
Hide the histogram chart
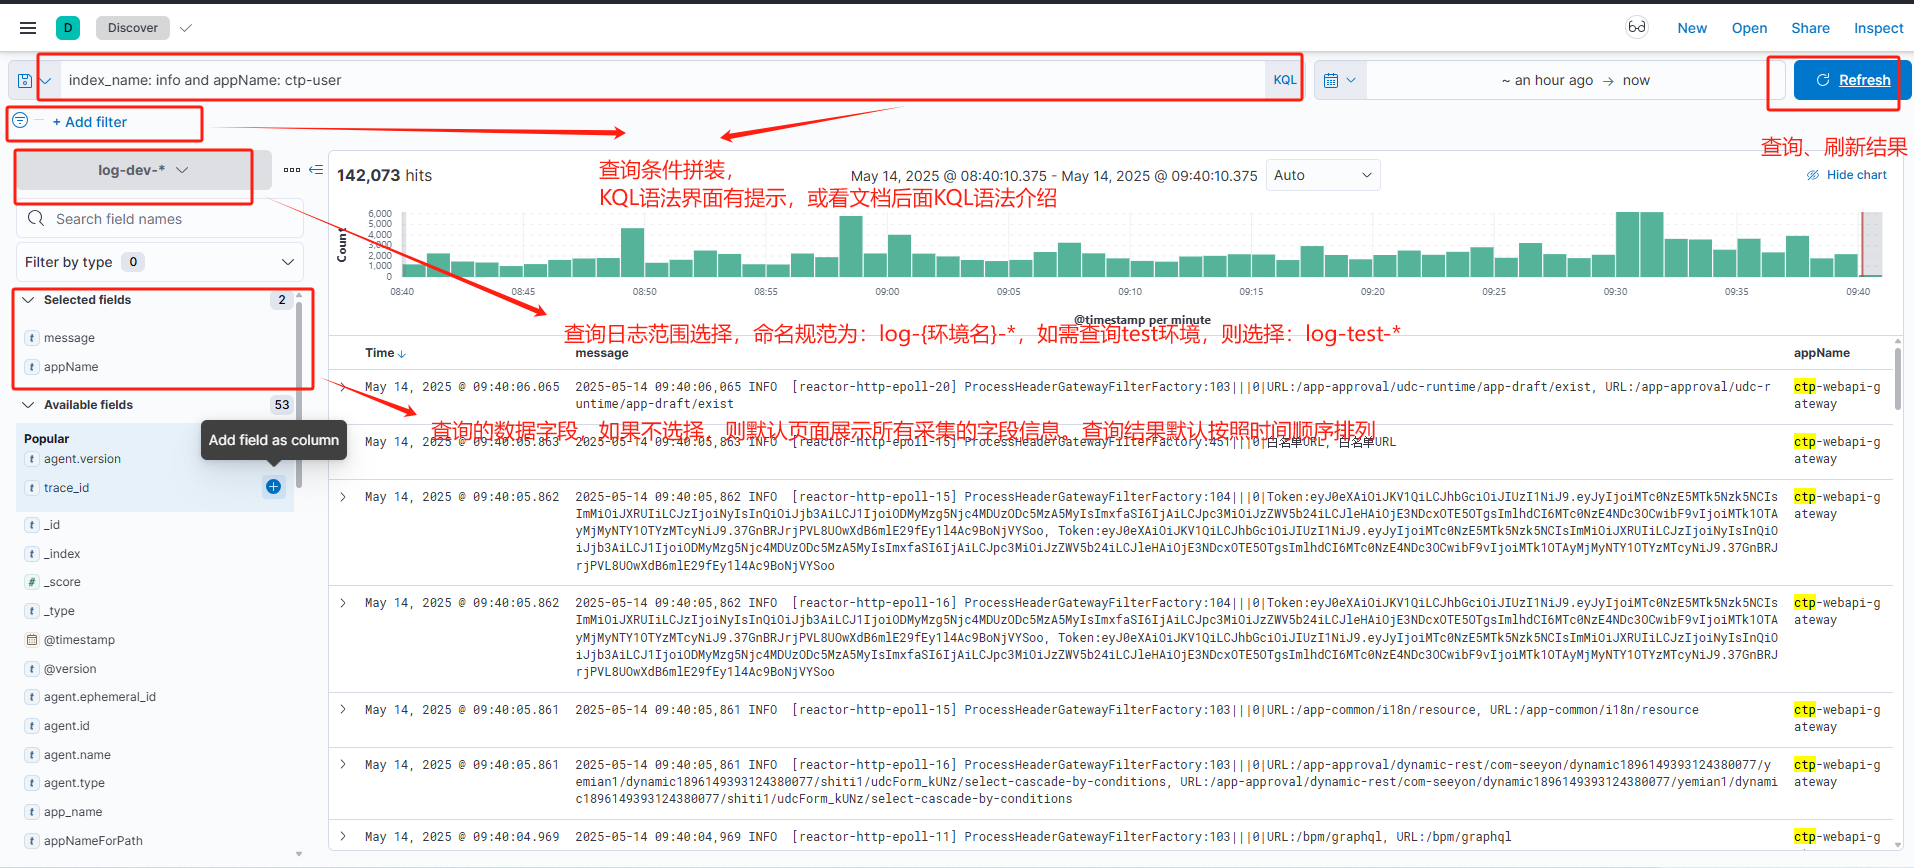(x=1847, y=175)
